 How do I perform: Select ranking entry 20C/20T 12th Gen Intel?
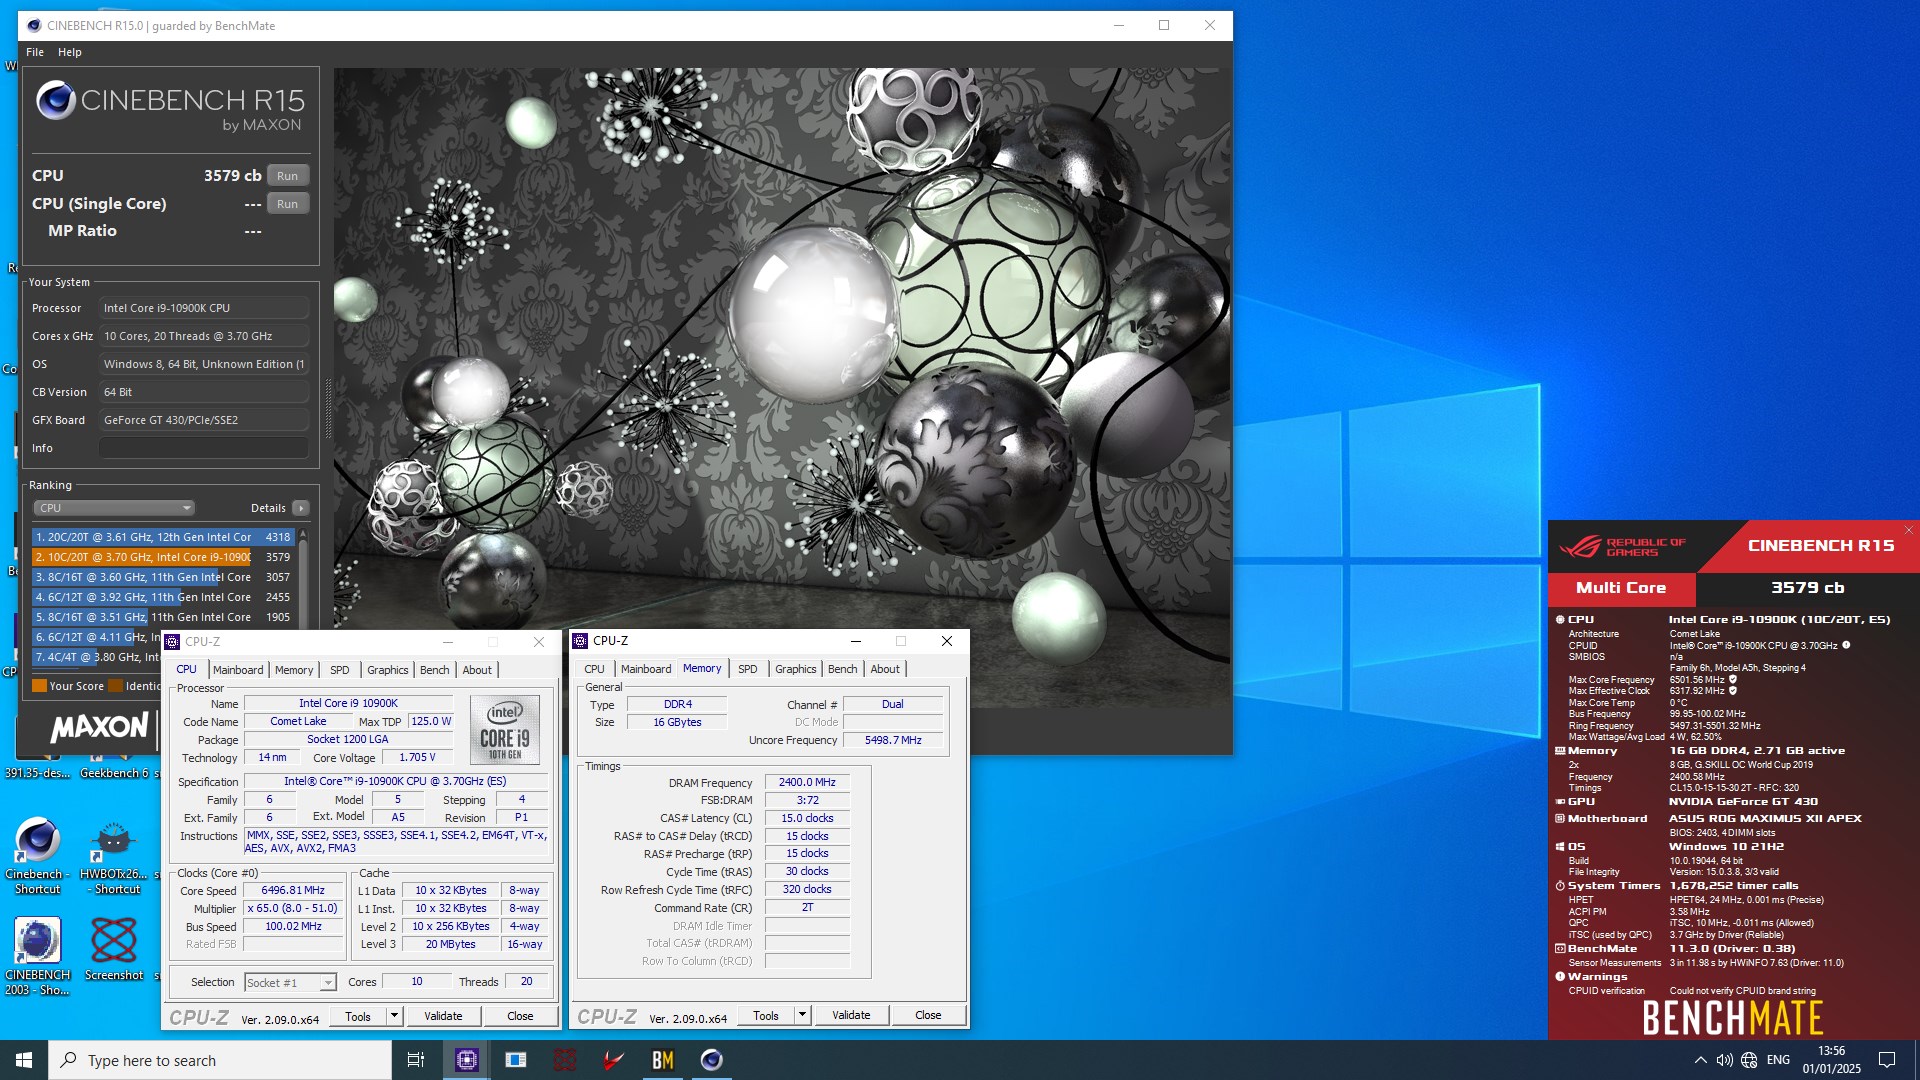point(163,537)
